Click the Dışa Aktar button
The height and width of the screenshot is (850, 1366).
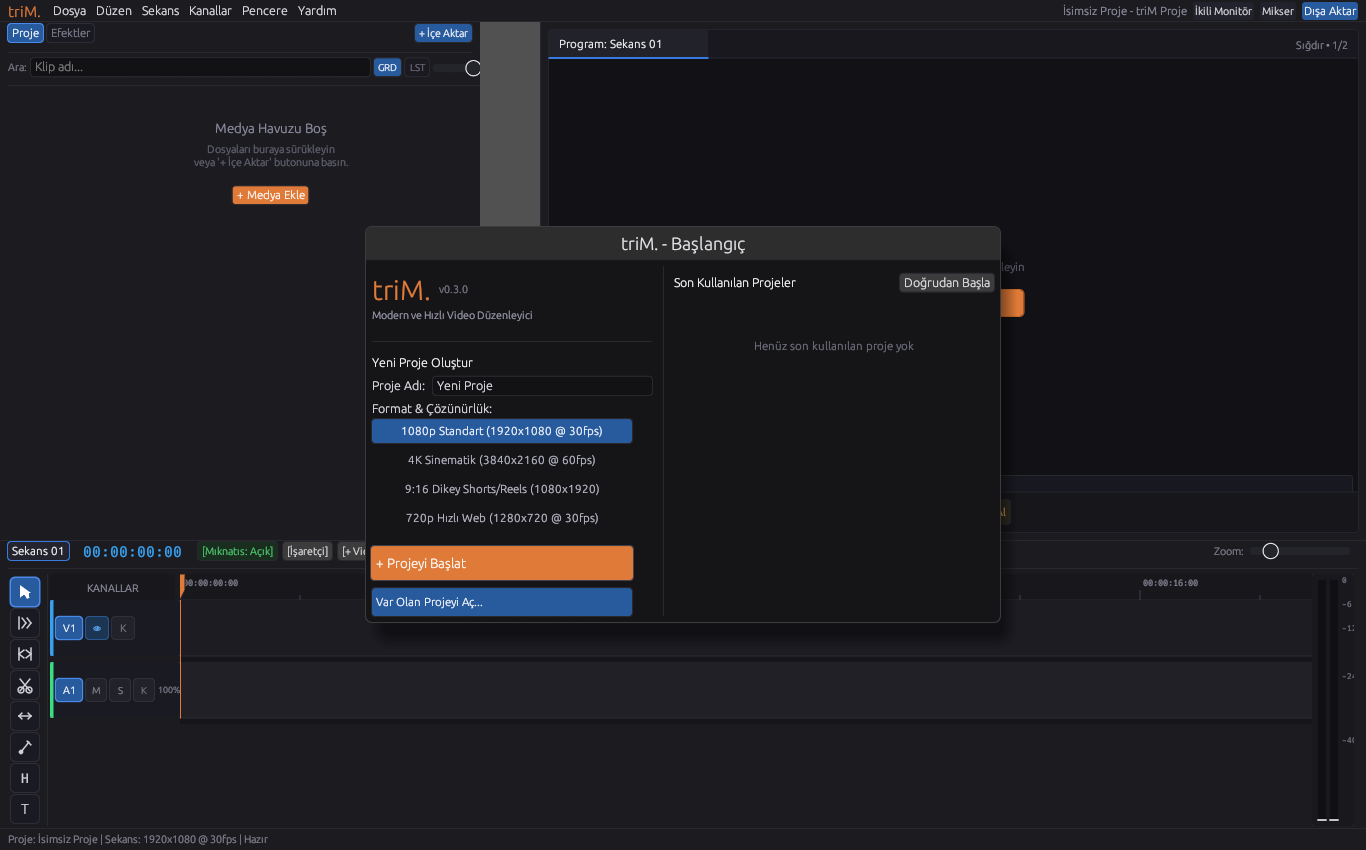coord(1329,11)
